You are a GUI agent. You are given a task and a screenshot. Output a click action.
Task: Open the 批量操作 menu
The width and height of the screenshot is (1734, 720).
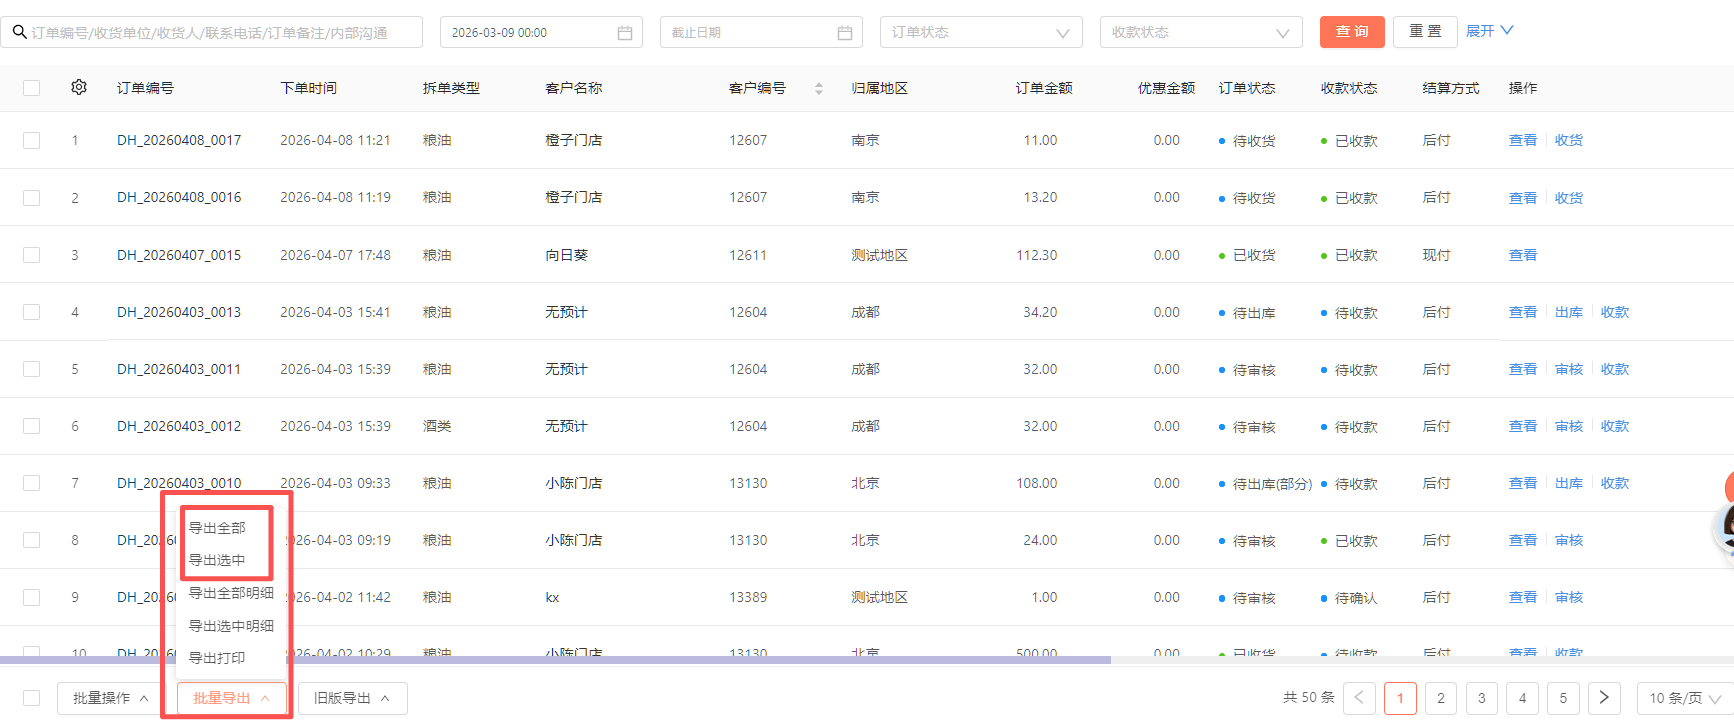coord(111,698)
